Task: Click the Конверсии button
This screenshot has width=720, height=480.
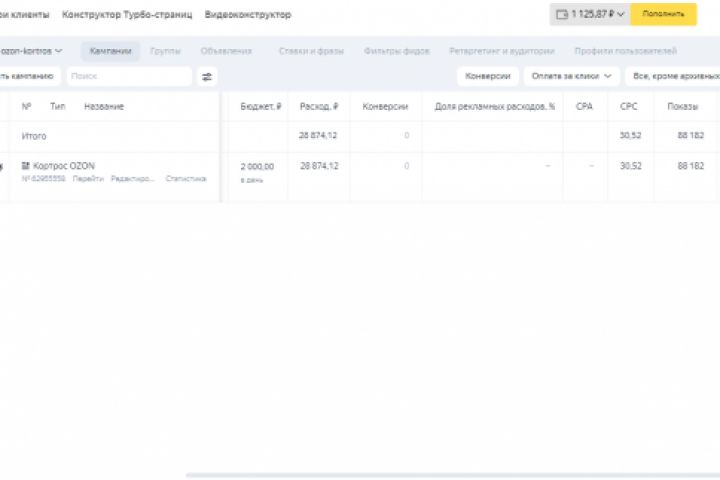Action: pos(488,76)
